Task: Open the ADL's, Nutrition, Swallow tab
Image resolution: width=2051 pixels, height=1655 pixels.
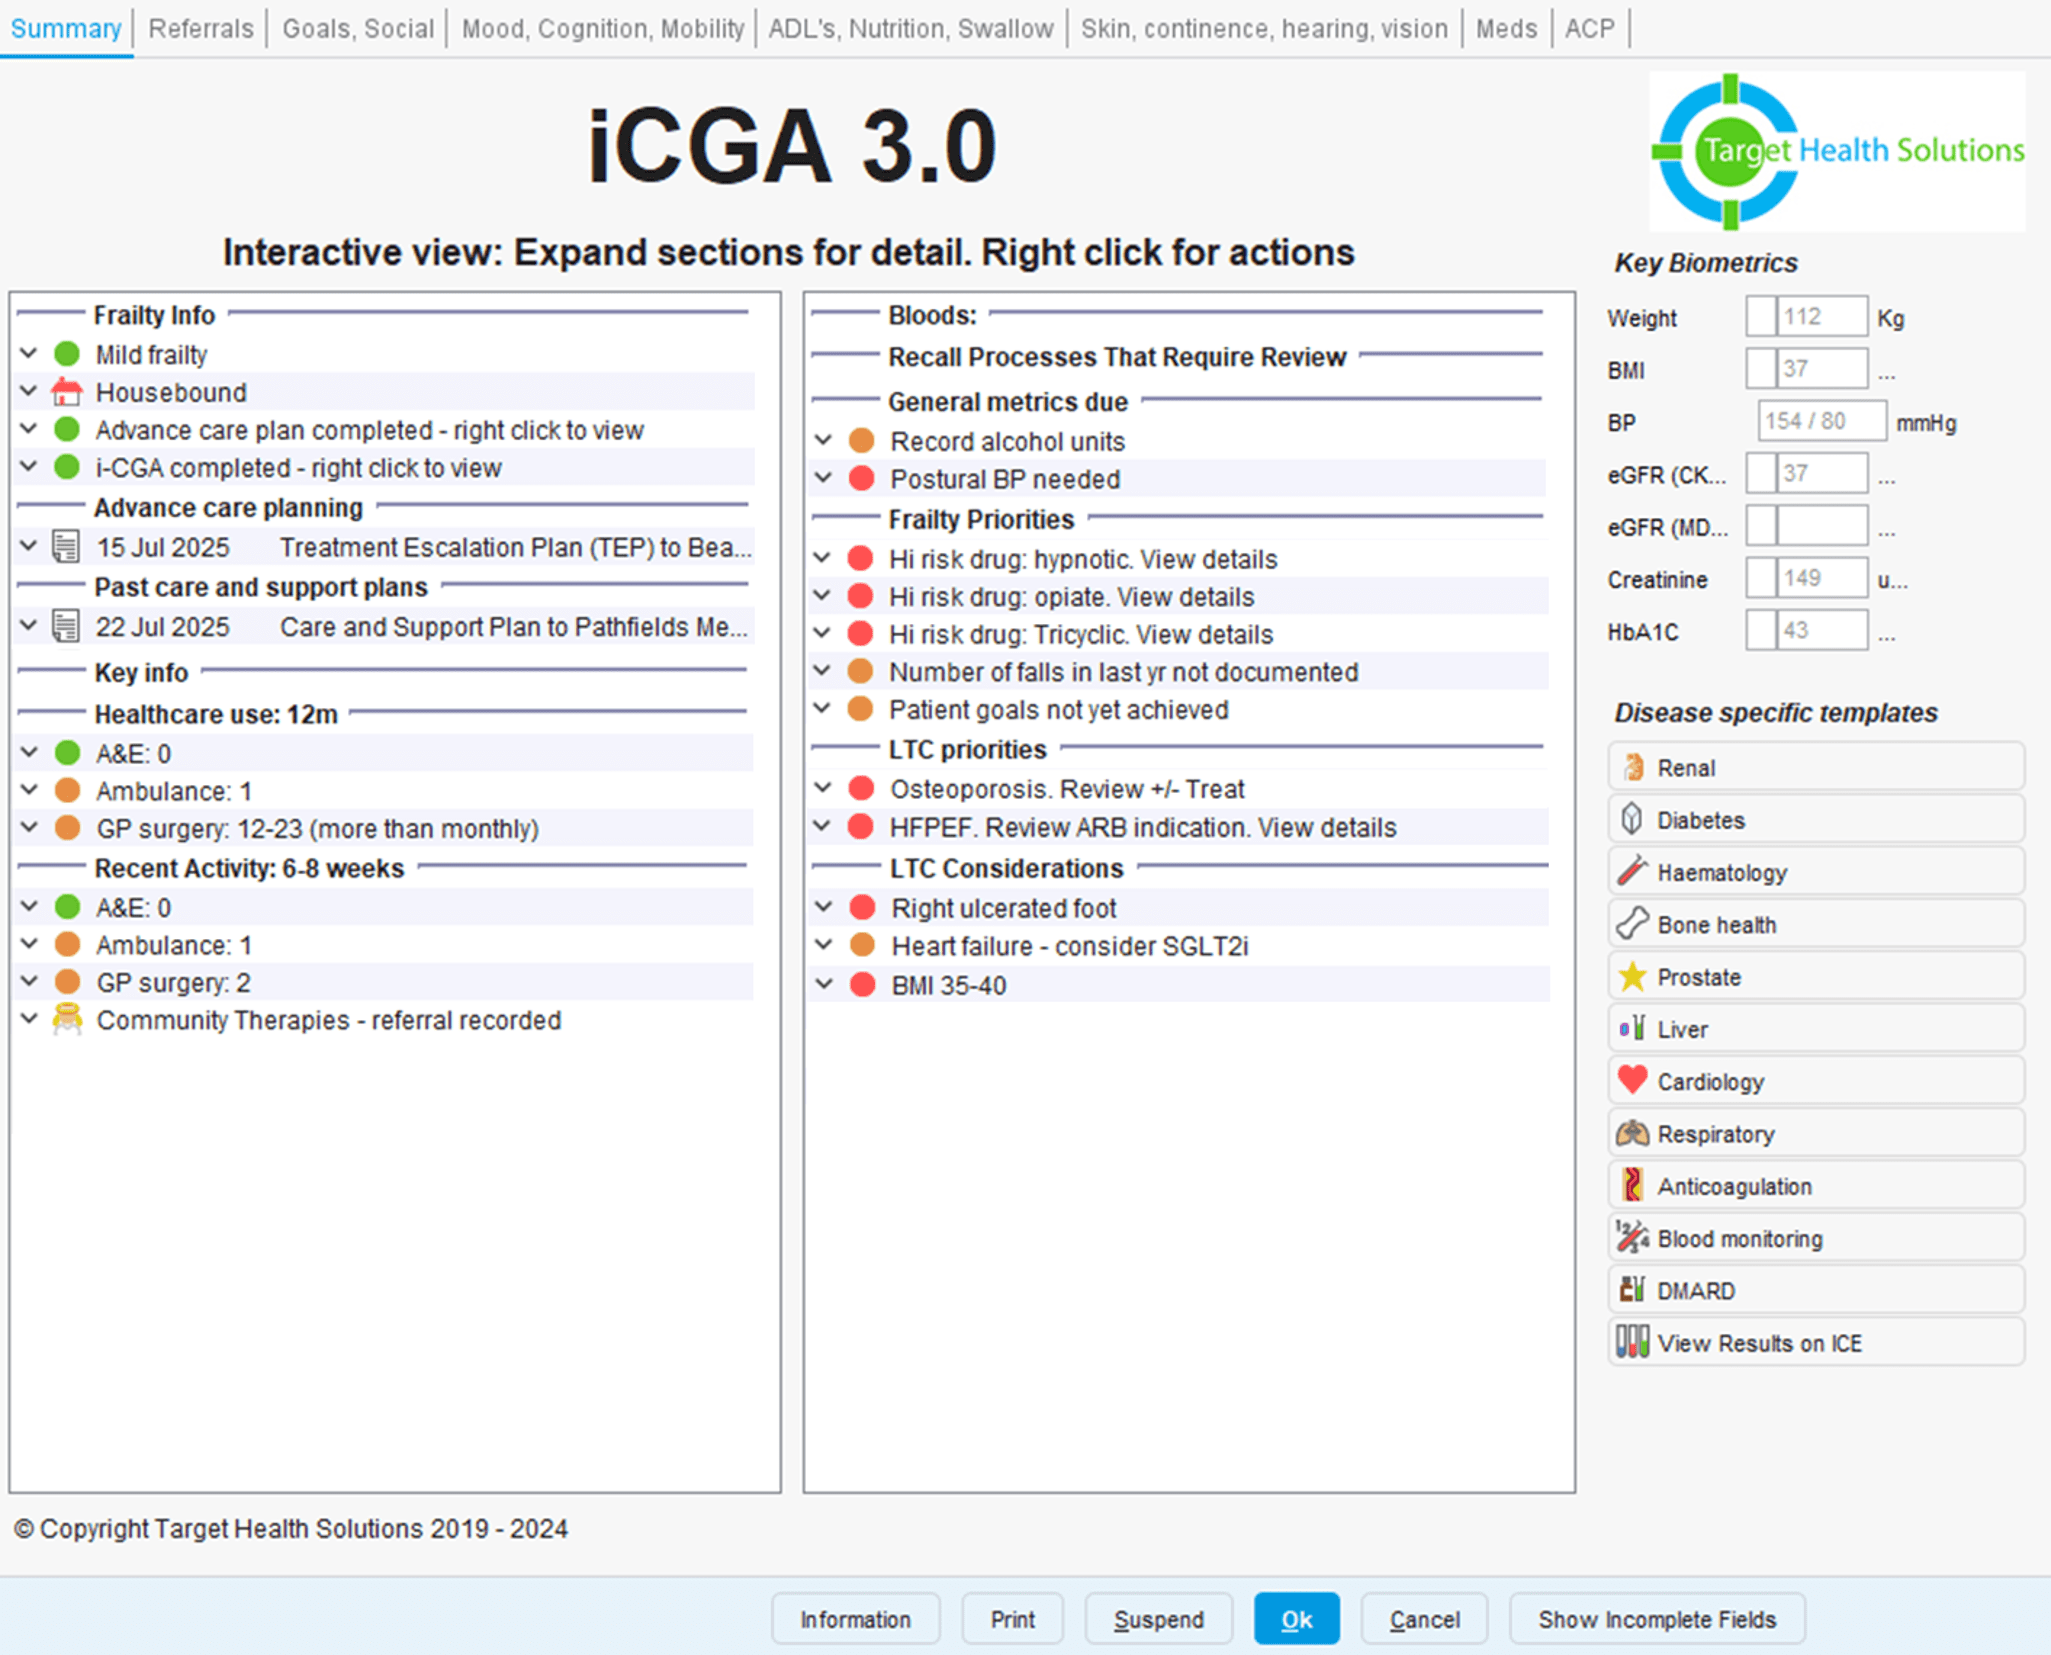Action: tap(911, 28)
